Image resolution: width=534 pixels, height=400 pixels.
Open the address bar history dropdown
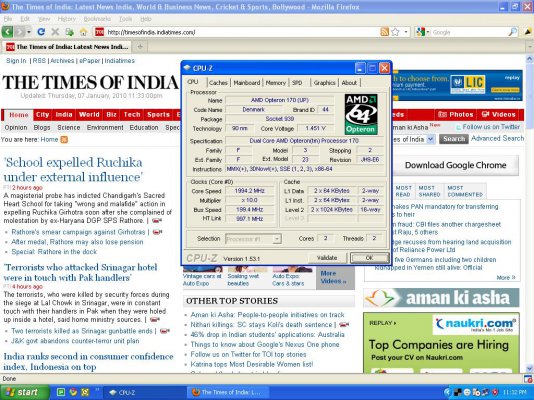tap(406, 32)
